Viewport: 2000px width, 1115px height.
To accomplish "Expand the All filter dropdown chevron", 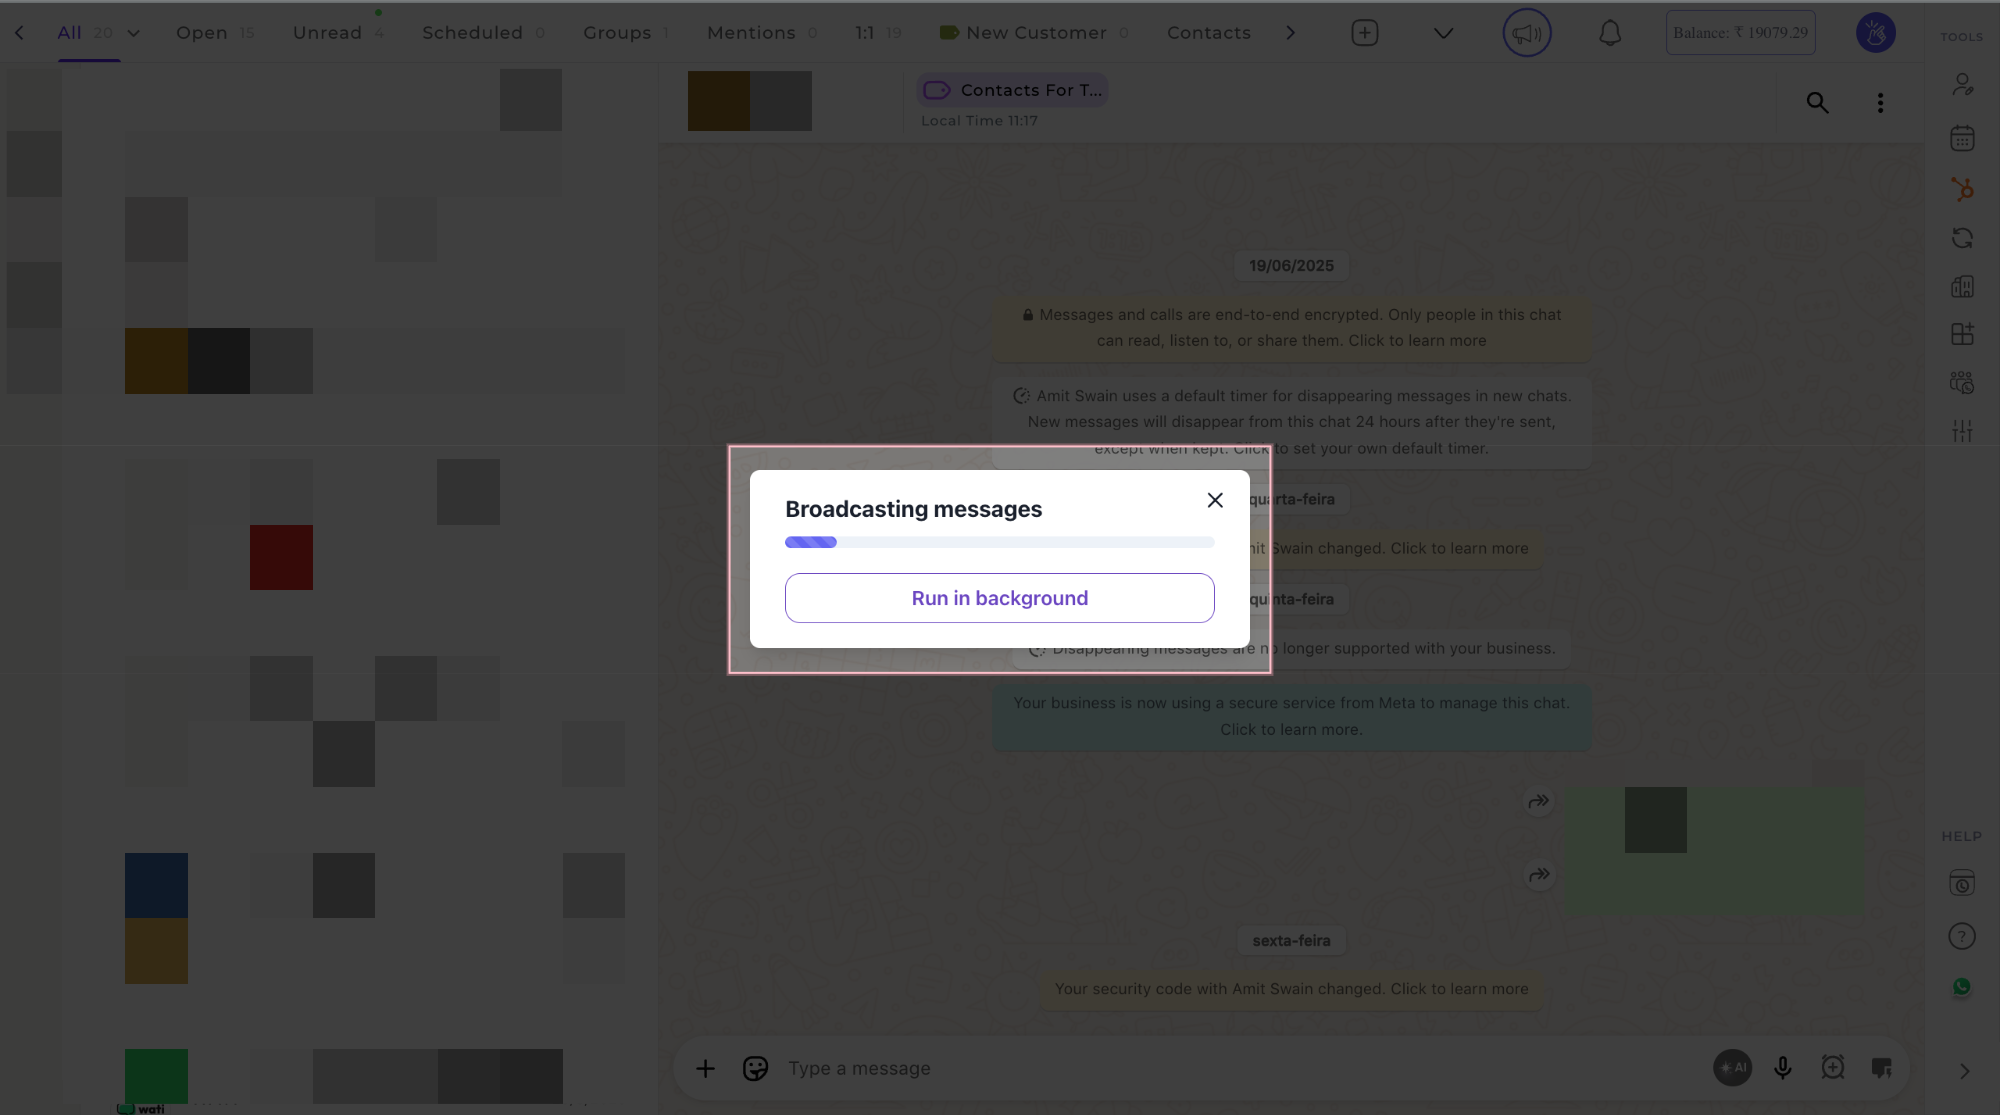I will point(131,32).
